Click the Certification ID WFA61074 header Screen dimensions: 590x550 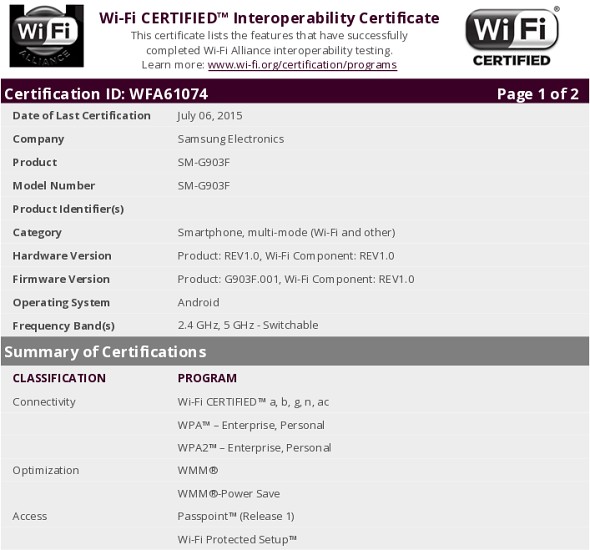point(106,94)
